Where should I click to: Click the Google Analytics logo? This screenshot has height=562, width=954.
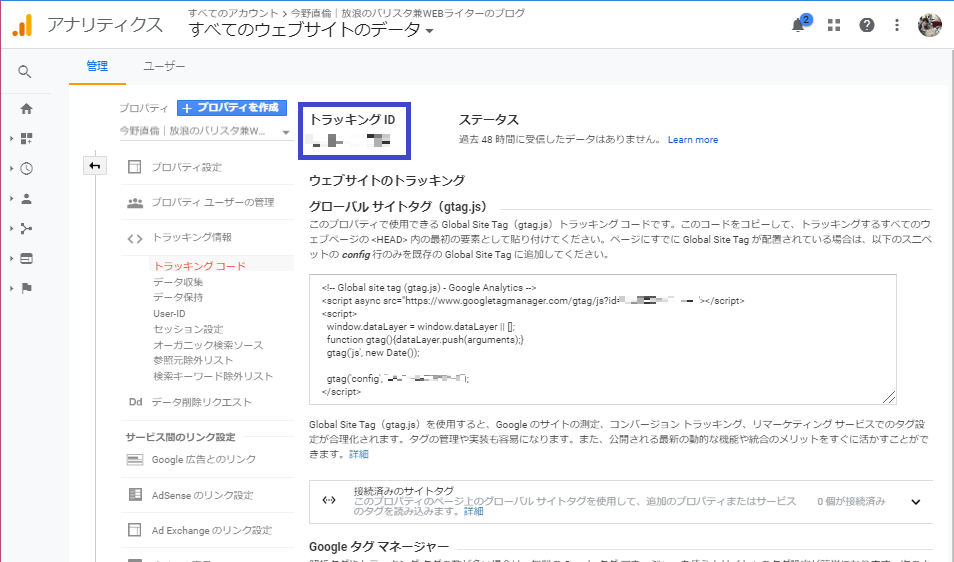pos(23,26)
